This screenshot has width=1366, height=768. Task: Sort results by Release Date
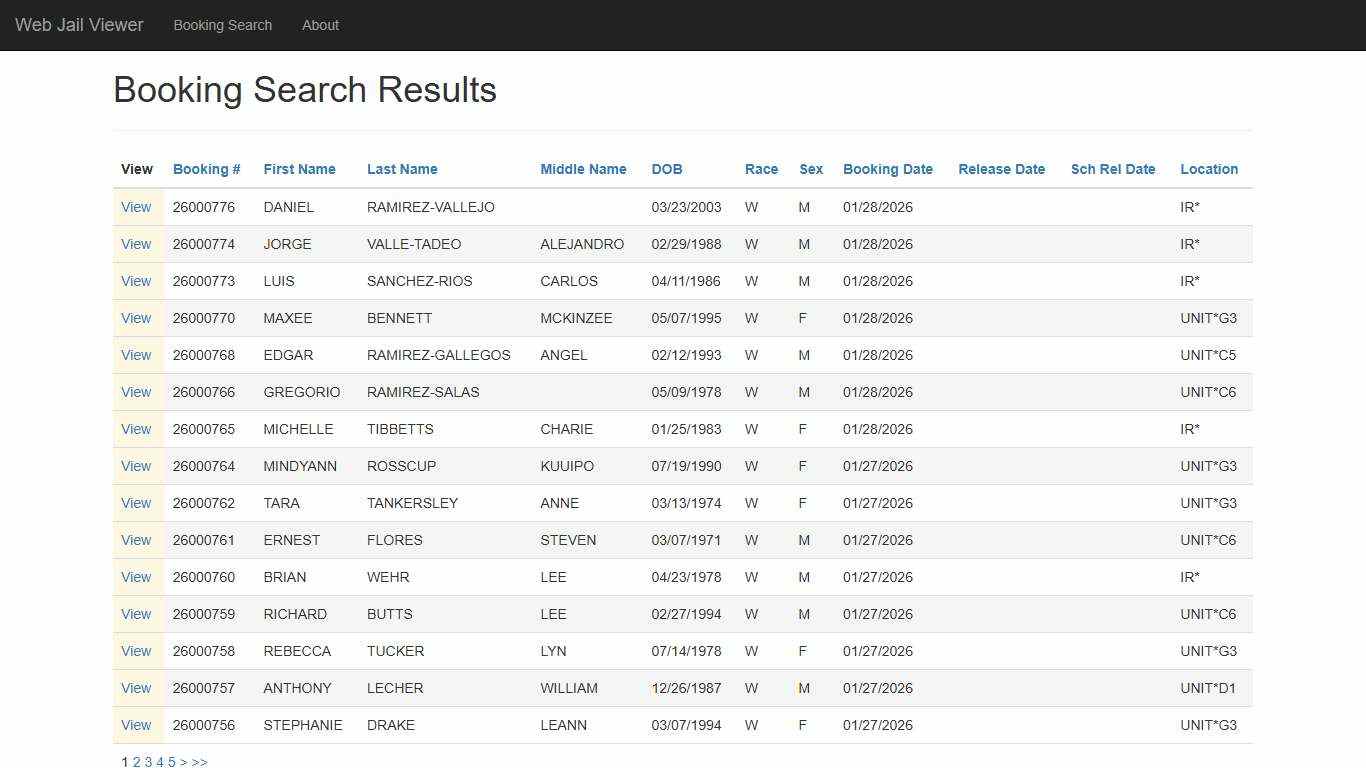[1001, 169]
